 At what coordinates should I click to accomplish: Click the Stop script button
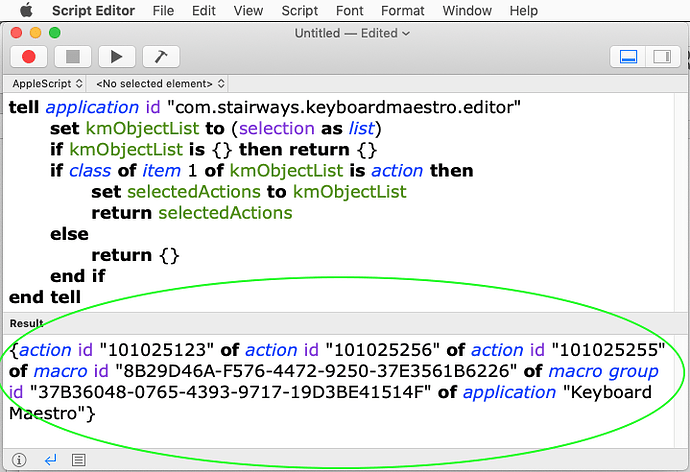click(x=73, y=57)
